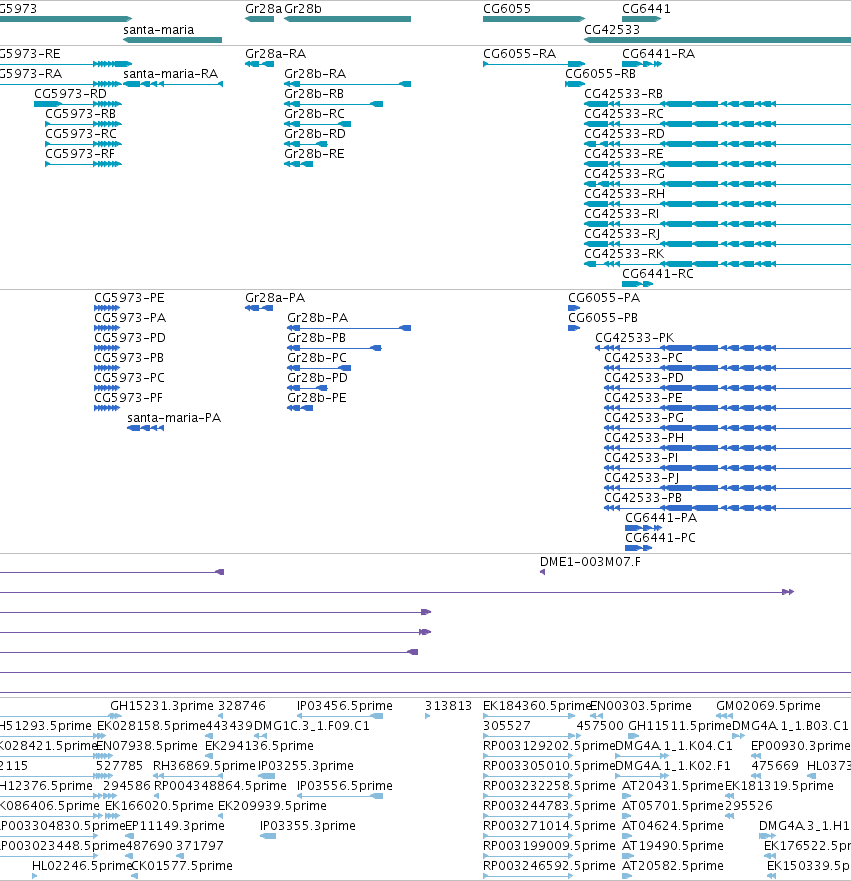Image resolution: width=851 pixels, height=881 pixels.
Task: Click protein label CG6055-PA
Action: 604,298
